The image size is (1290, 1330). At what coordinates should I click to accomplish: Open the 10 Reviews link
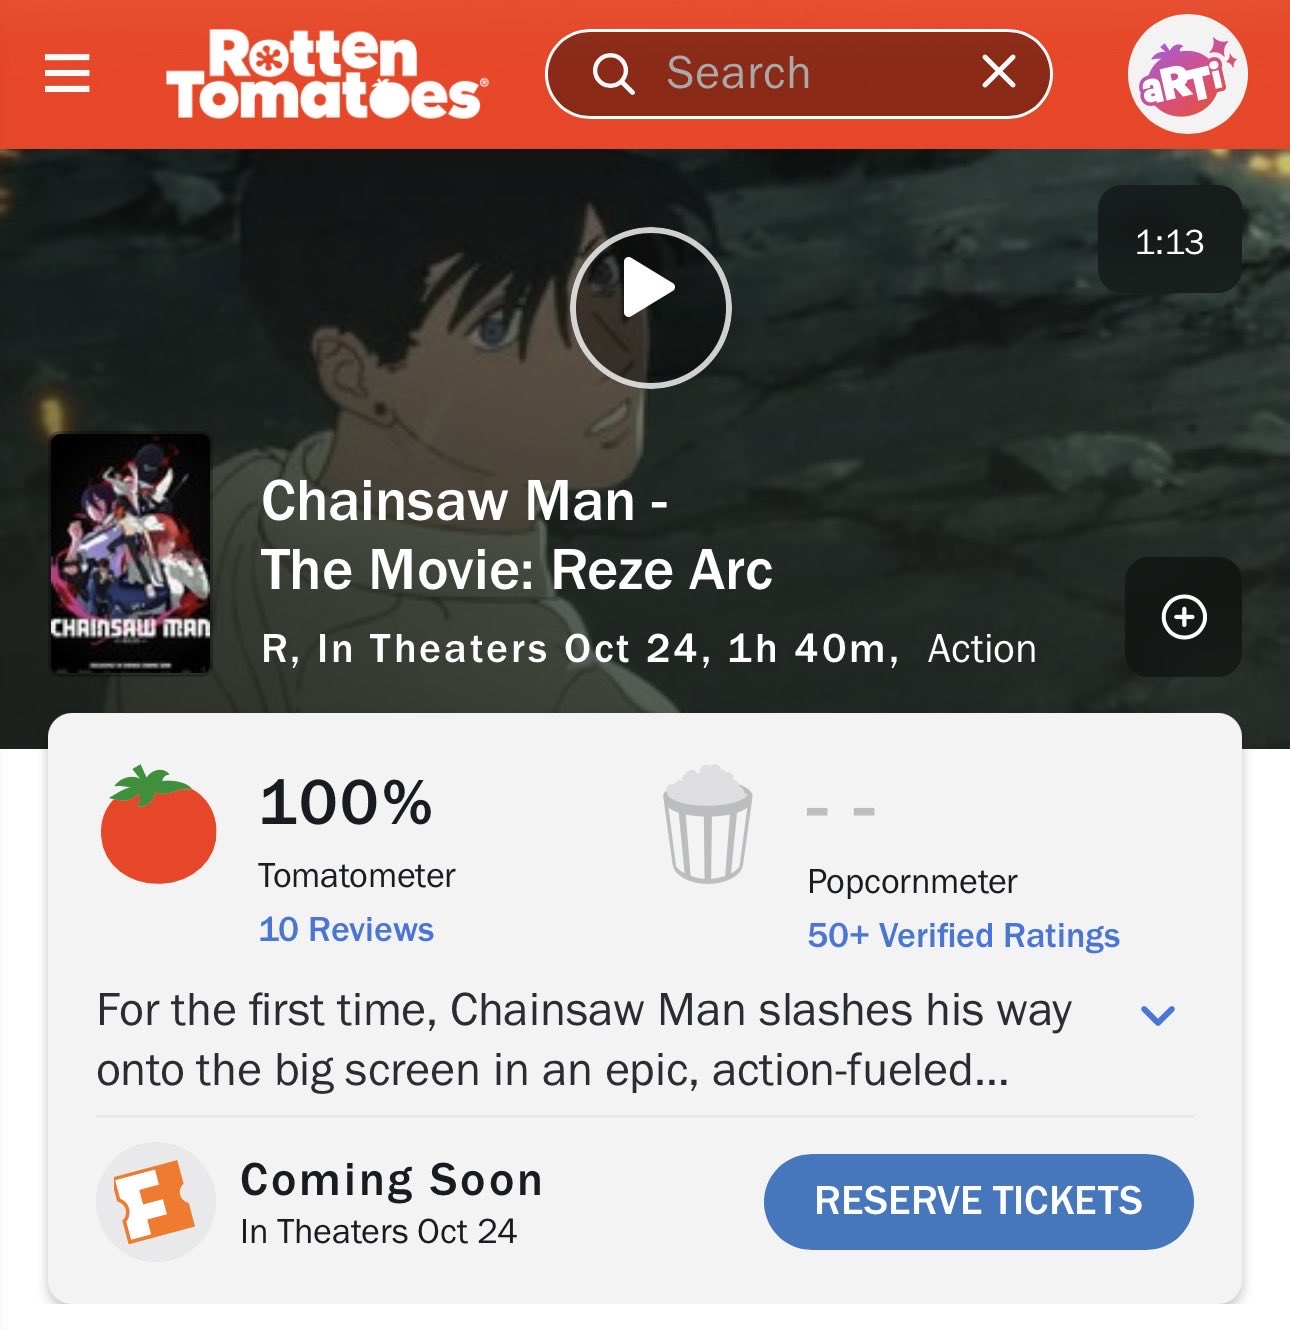(x=346, y=929)
